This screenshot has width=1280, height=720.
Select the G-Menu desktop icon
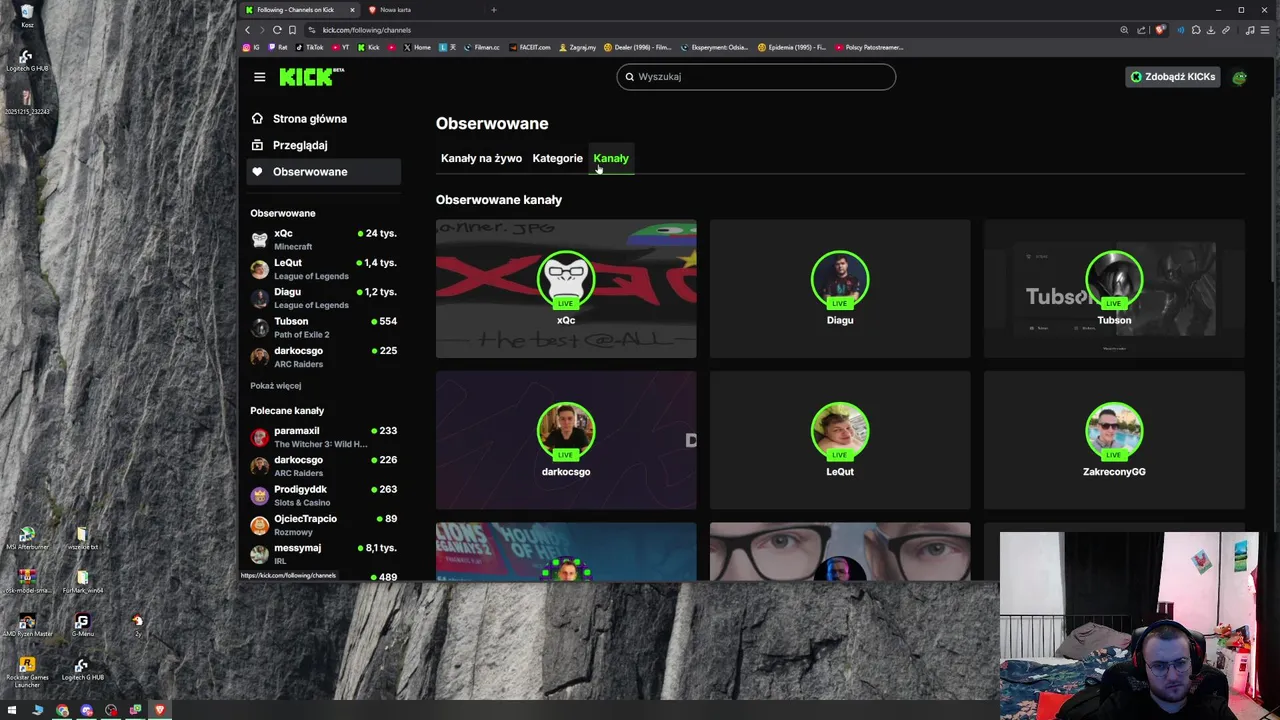[x=82, y=625]
